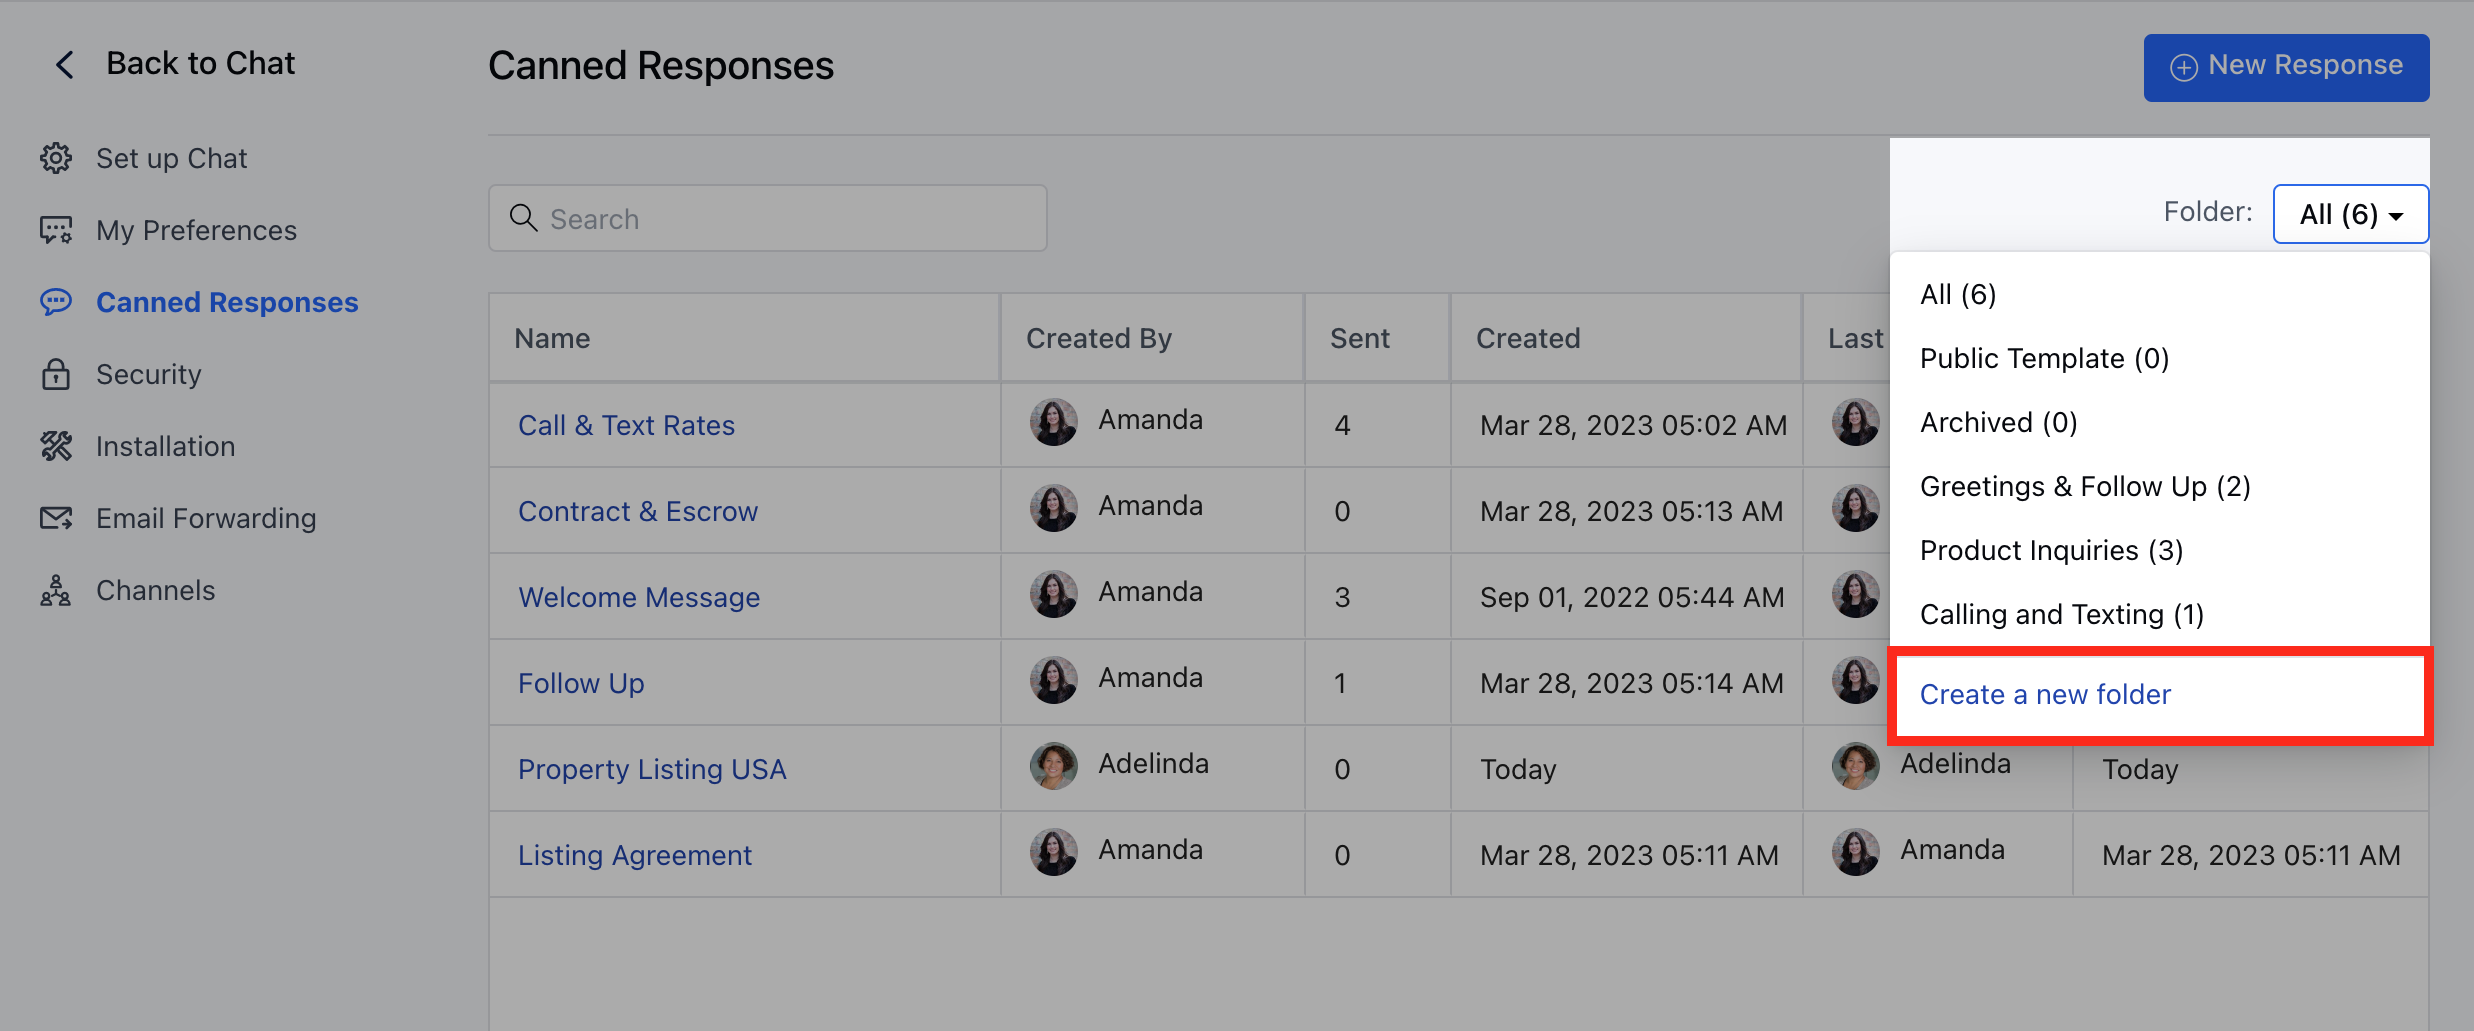The width and height of the screenshot is (2474, 1031).
Task: Select the Email Forwarding envelope icon
Action: pos(56,517)
